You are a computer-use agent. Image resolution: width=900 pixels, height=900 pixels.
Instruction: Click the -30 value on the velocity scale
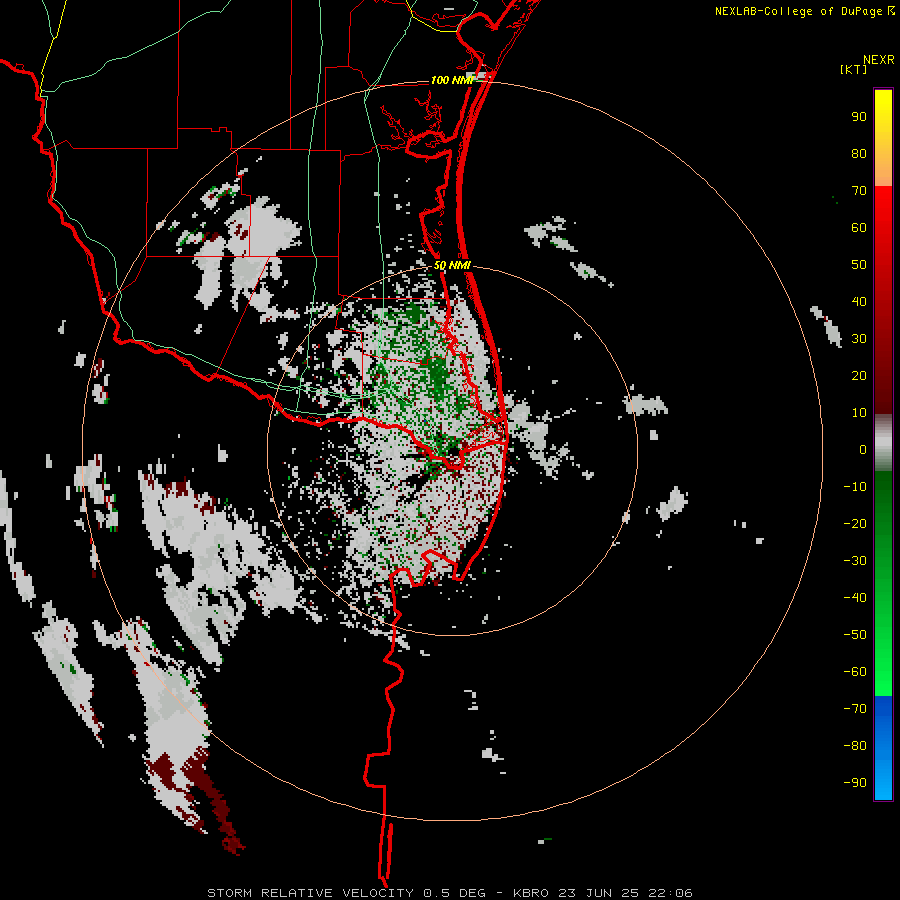point(855,561)
